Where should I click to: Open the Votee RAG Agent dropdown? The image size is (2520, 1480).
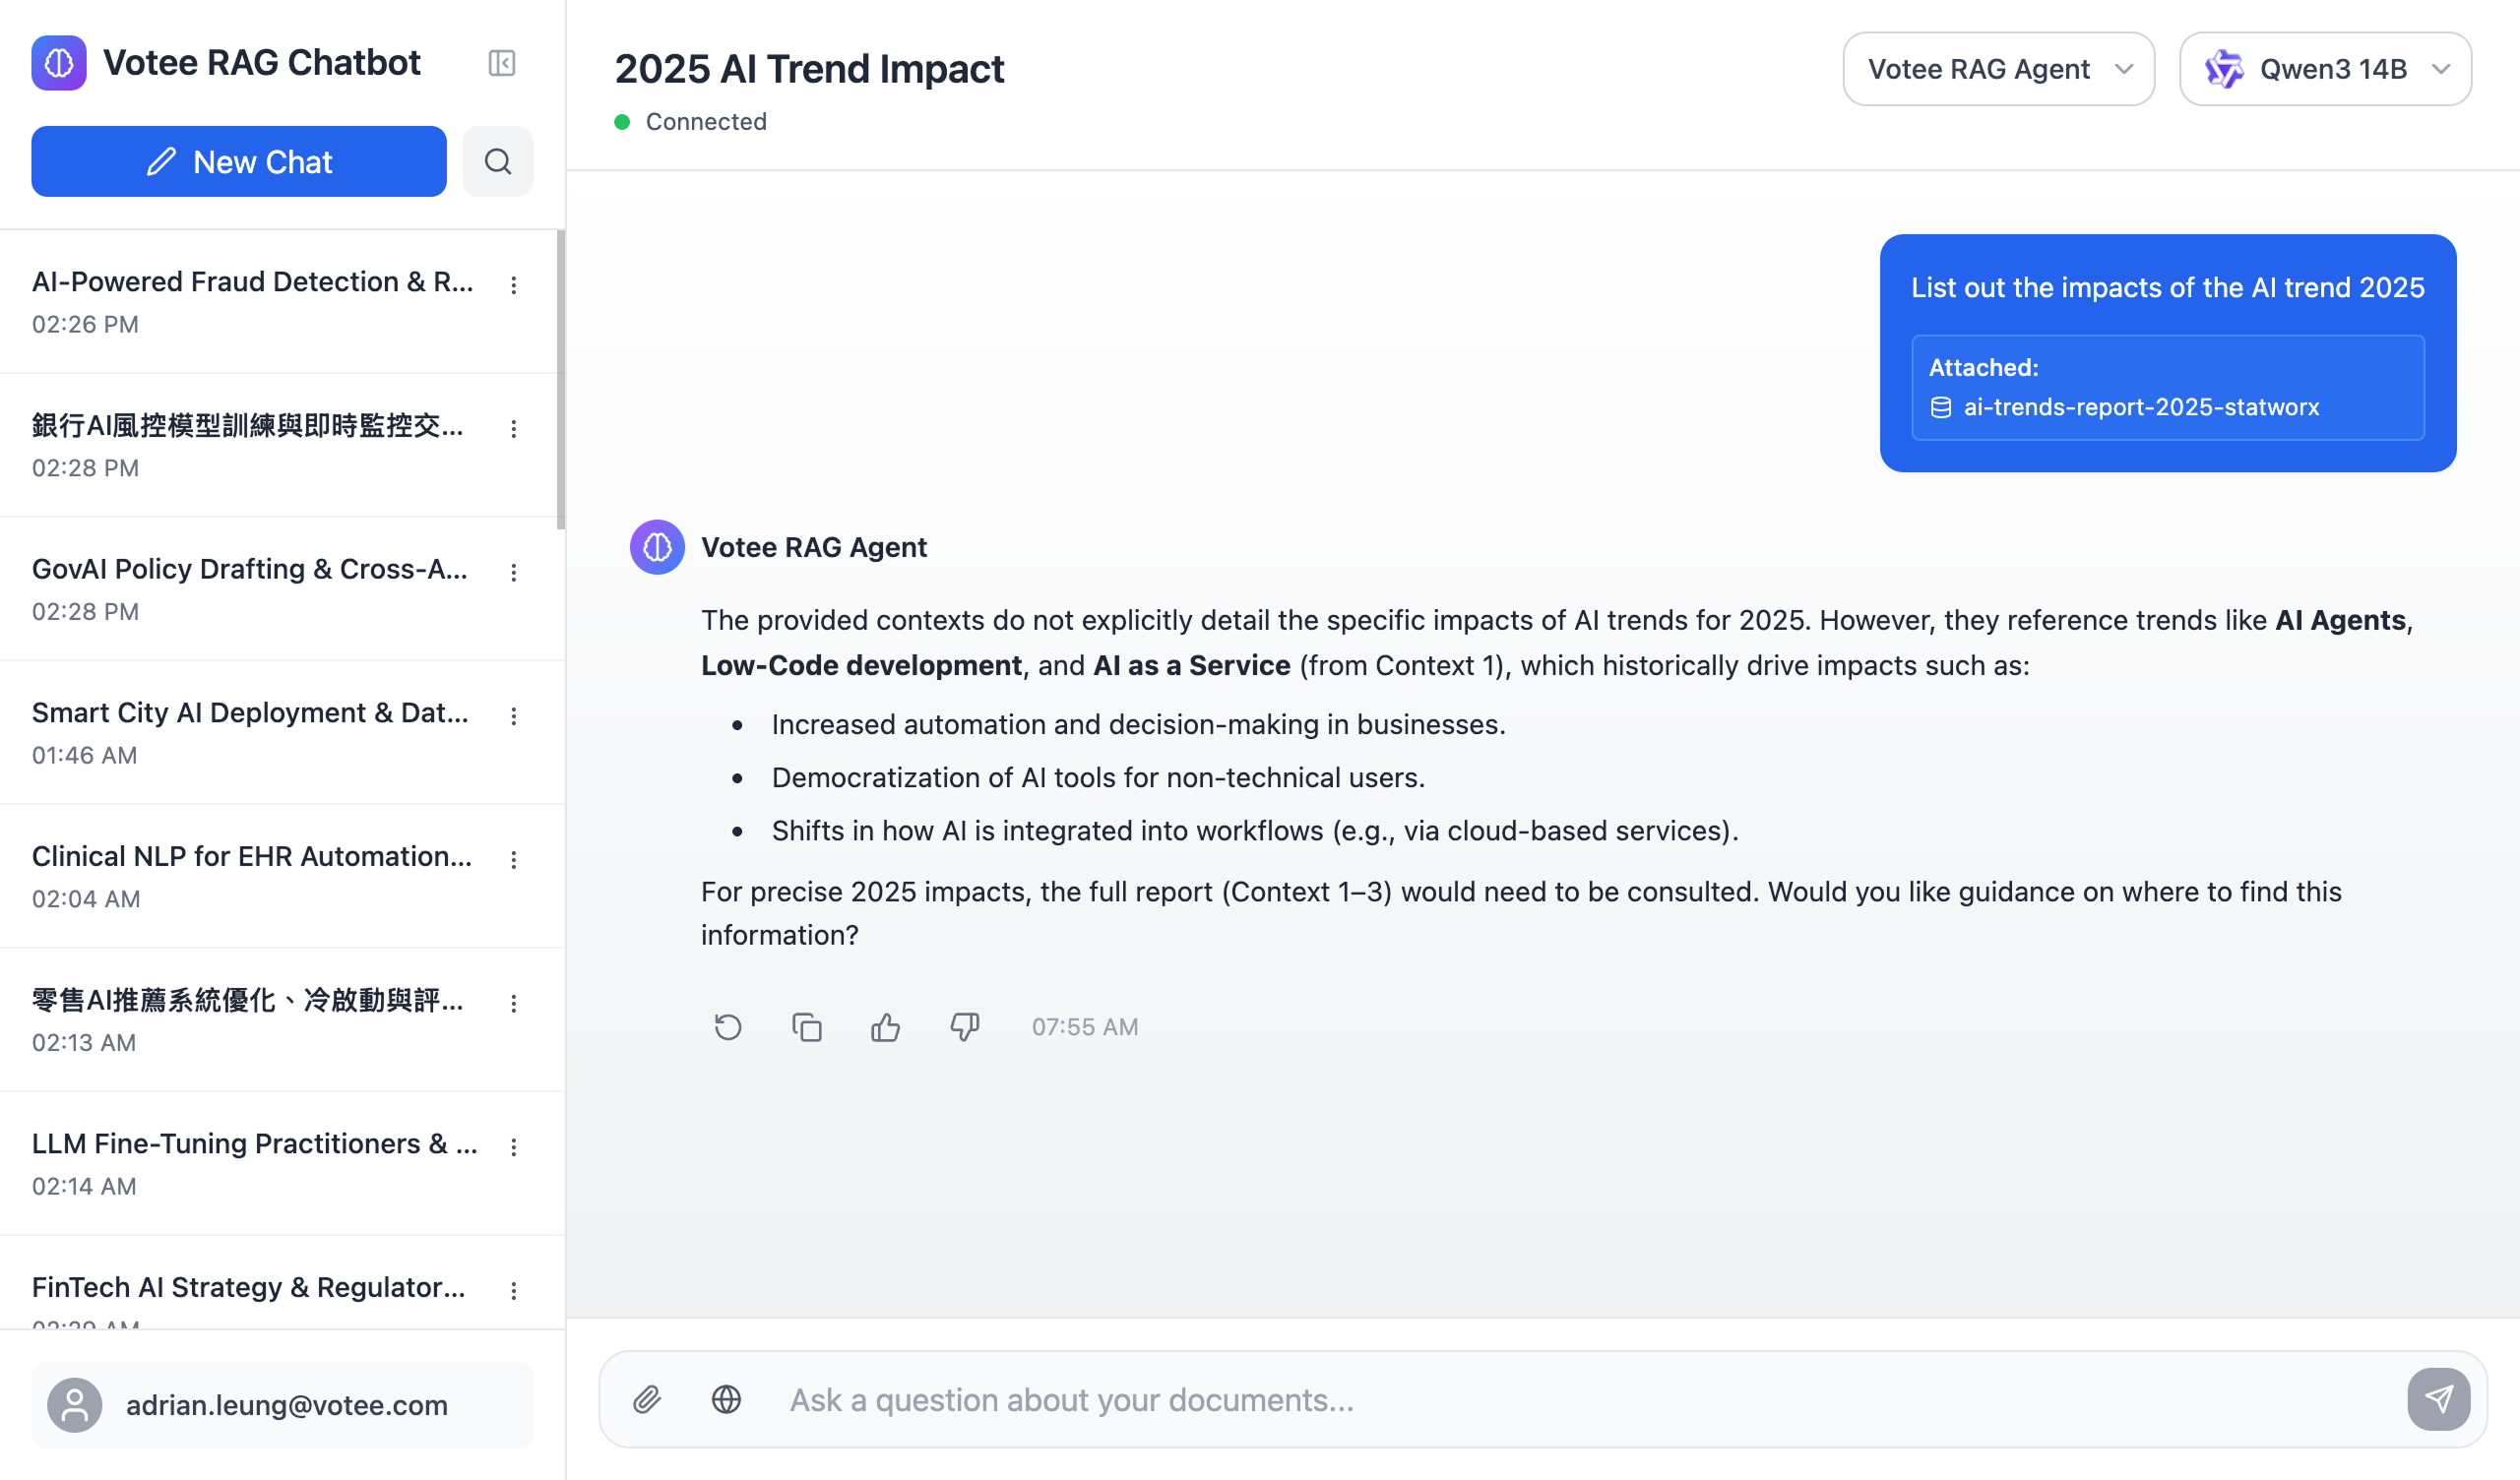point(1997,69)
